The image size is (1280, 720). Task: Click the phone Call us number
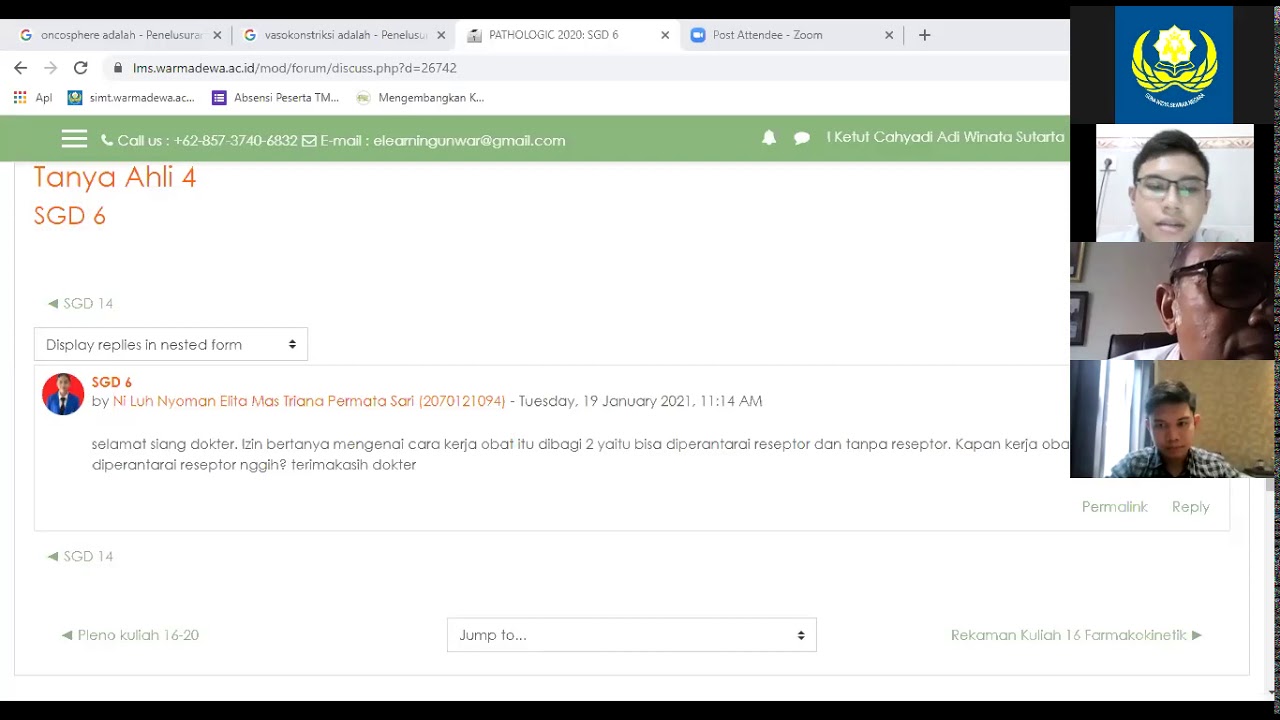pyautogui.click(x=199, y=141)
